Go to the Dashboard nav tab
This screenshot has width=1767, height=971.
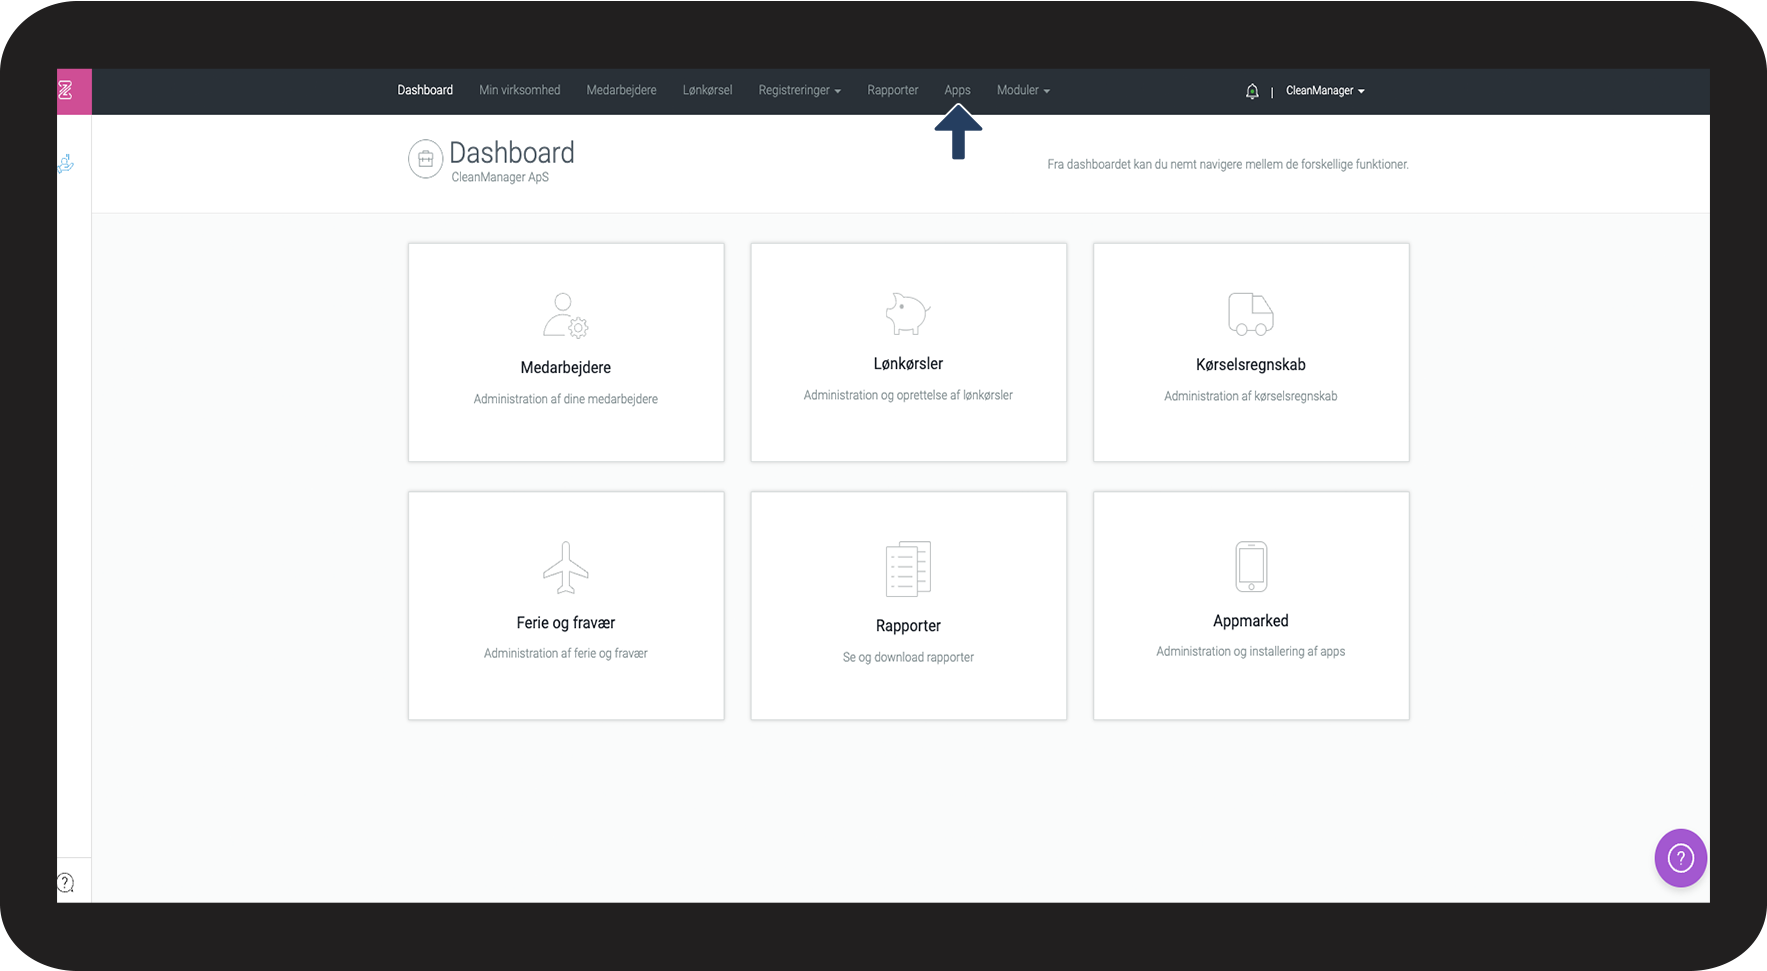(425, 90)
